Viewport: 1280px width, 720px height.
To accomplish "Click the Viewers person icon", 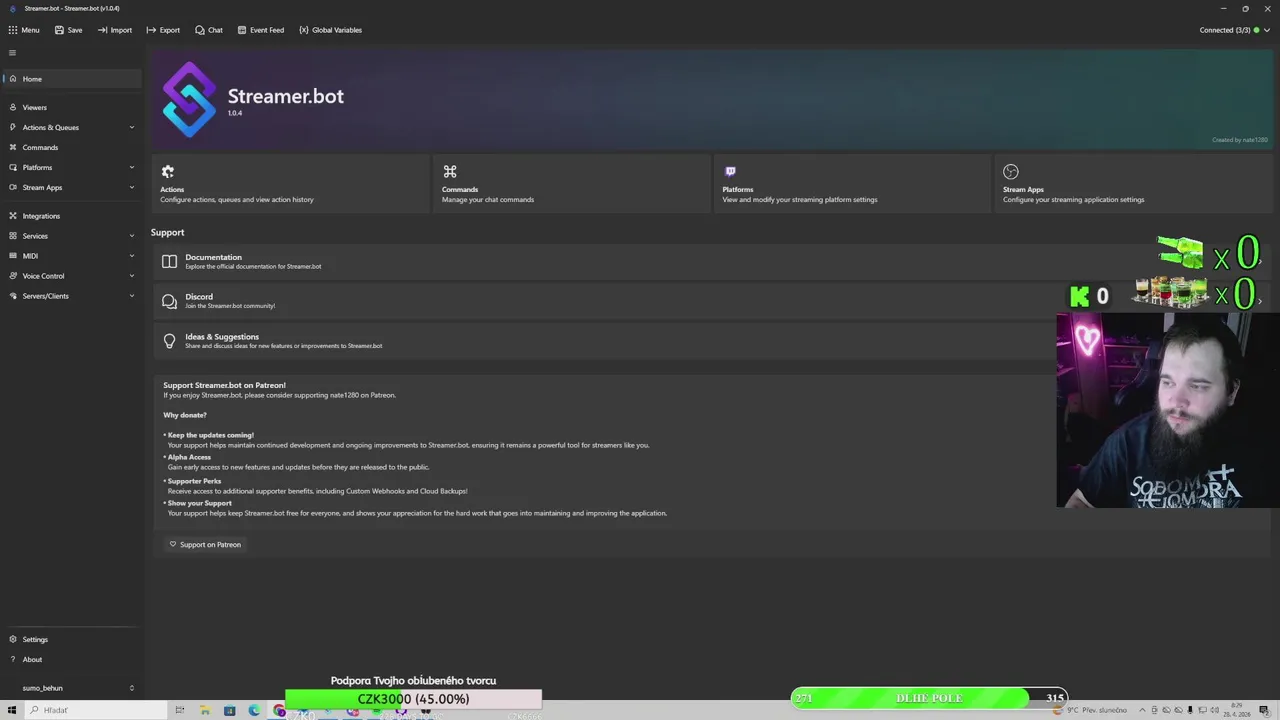I will (13, 107).
